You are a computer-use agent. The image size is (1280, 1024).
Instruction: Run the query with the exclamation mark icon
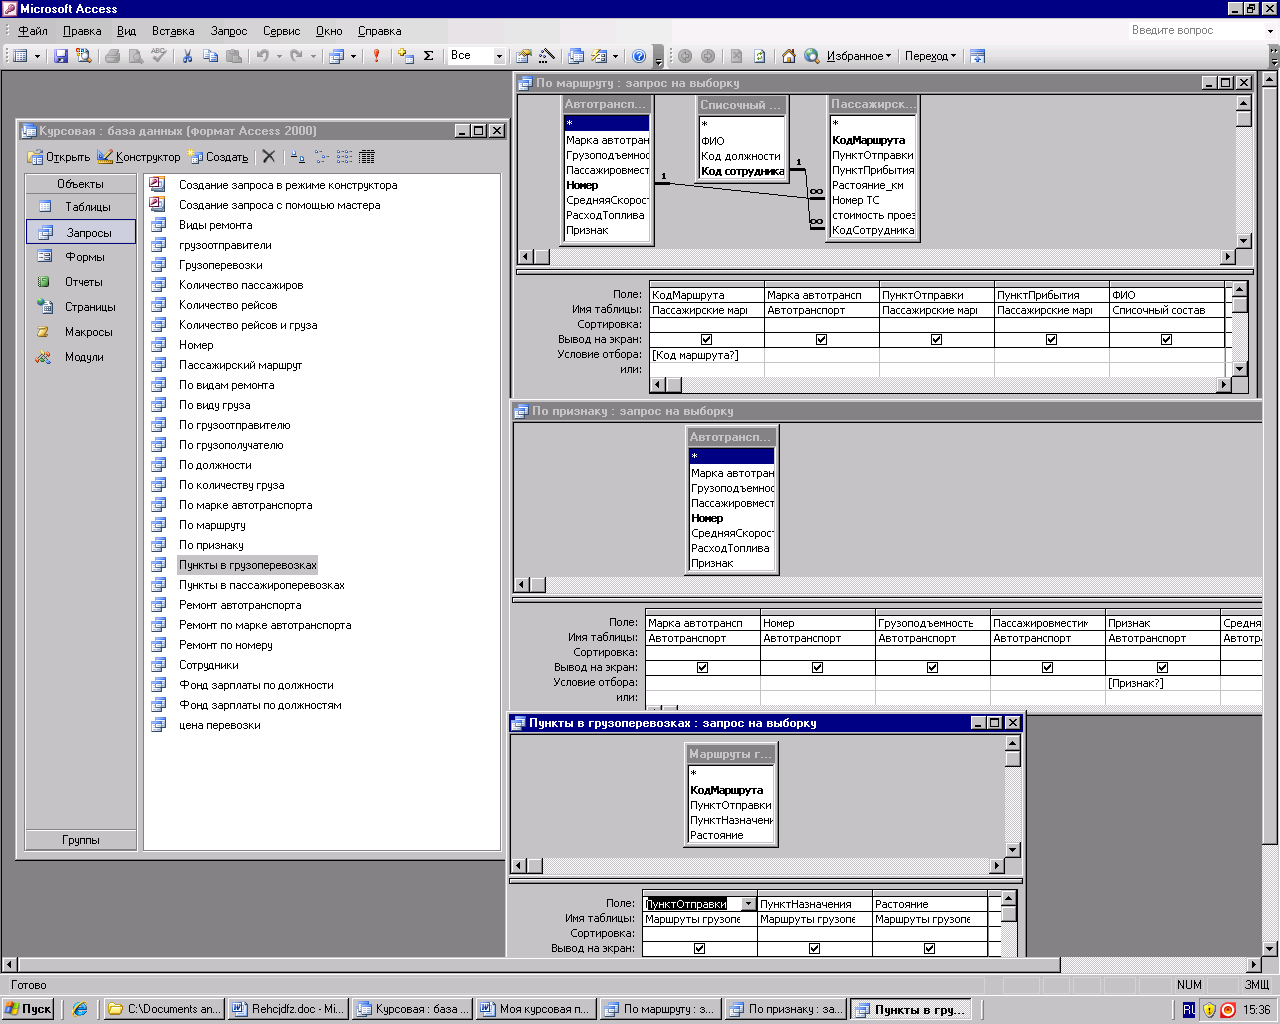[x=376, y=56]
